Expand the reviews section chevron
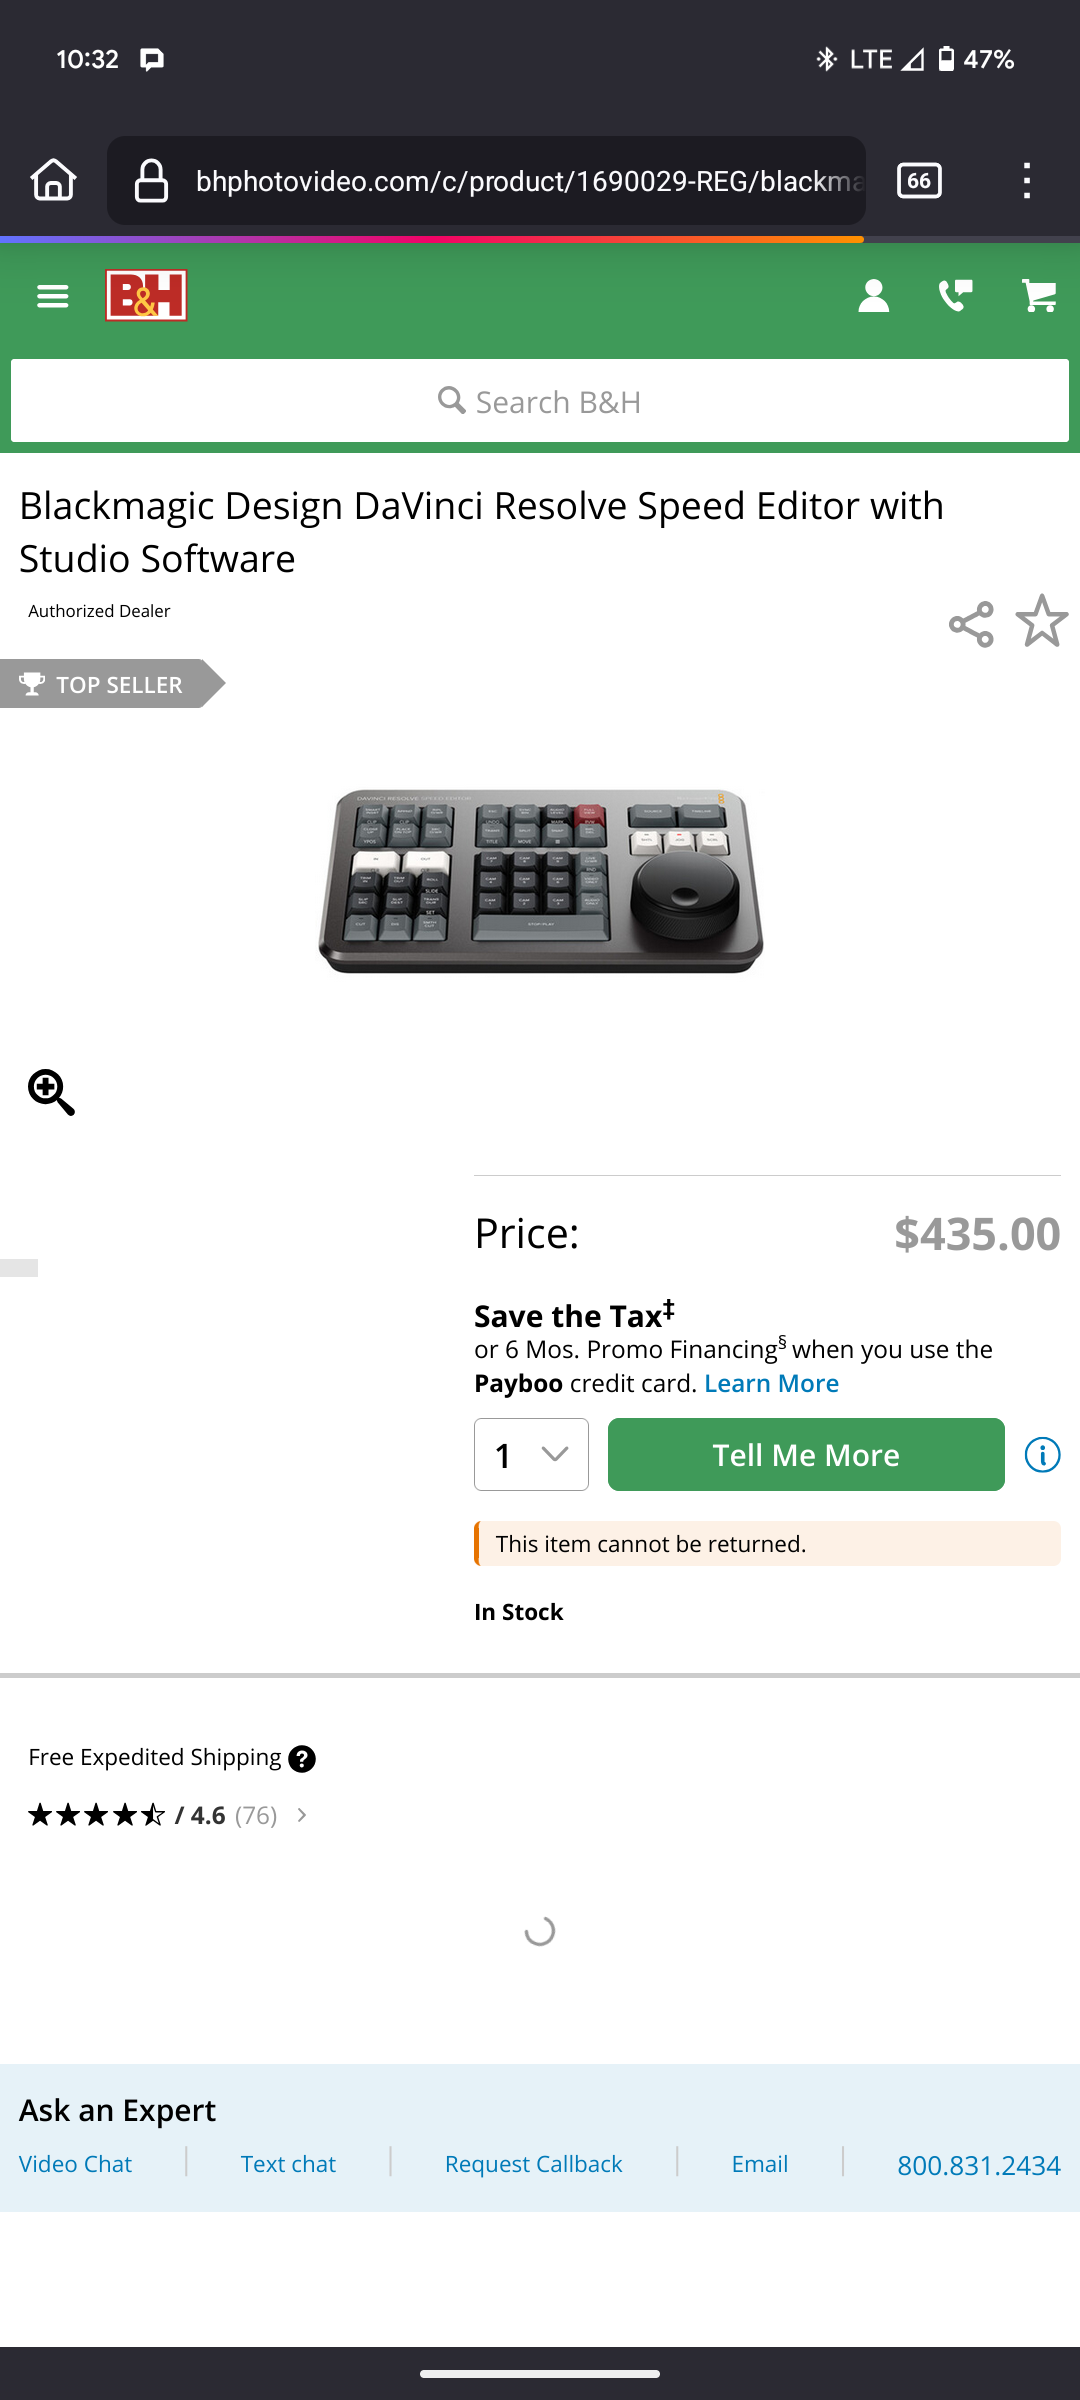 point(301,1814)
